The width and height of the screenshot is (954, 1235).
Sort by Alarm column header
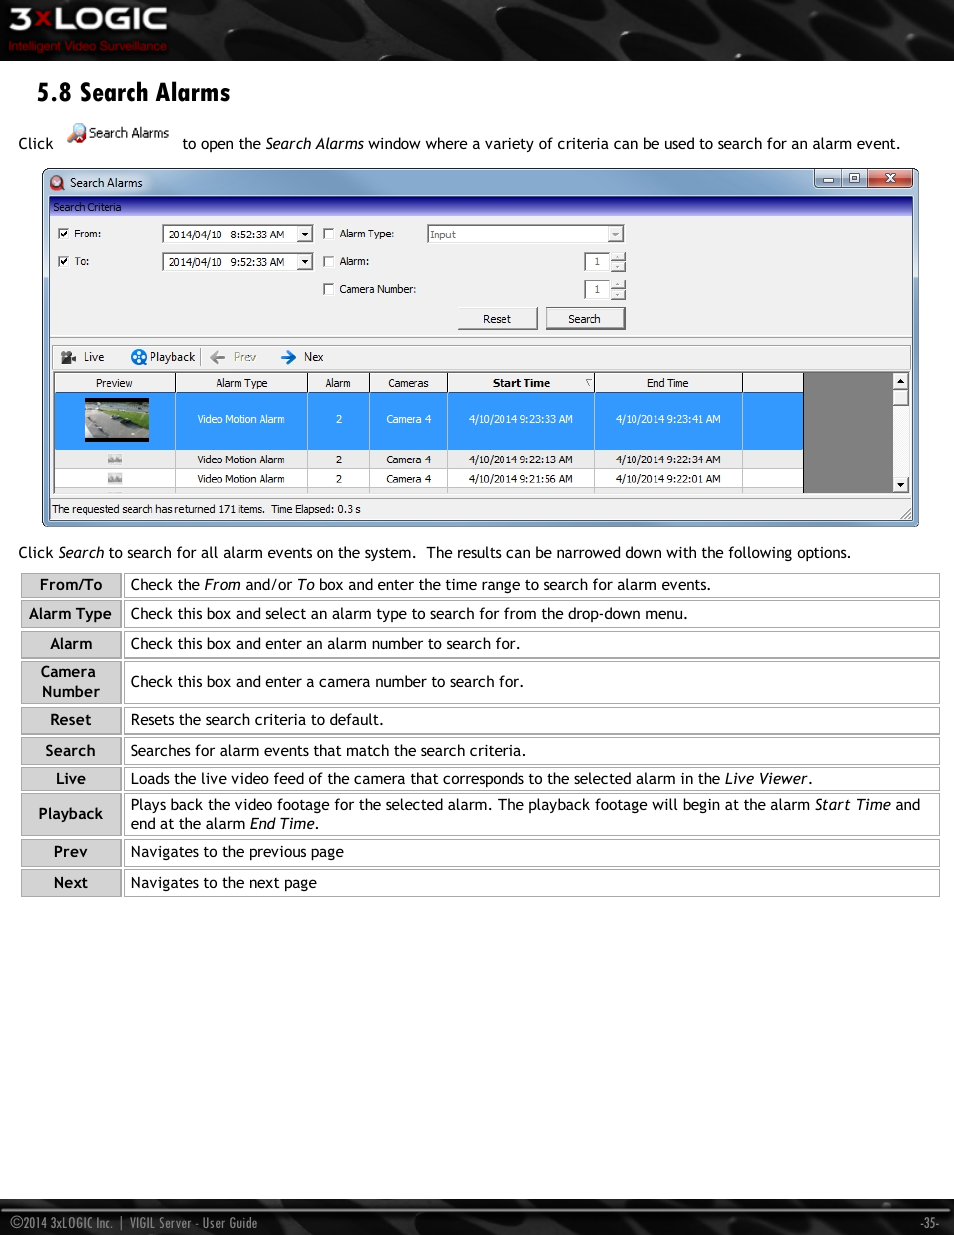point(338,383)
